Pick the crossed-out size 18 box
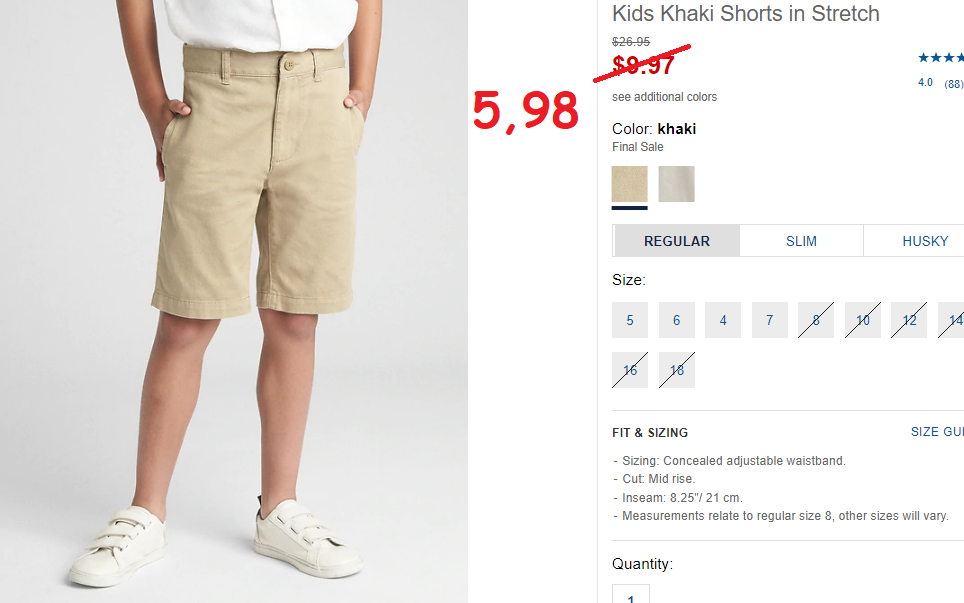Image resolution: width=964 pixels, height=603 pixels. [676, 370]
